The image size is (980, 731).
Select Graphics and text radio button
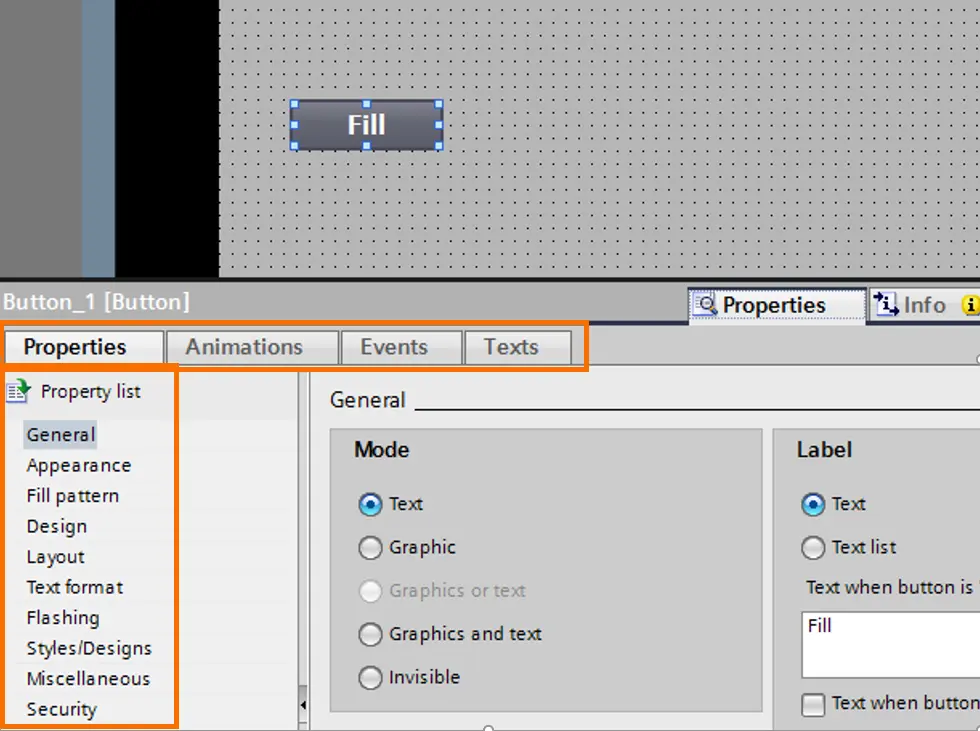point(370,634)
